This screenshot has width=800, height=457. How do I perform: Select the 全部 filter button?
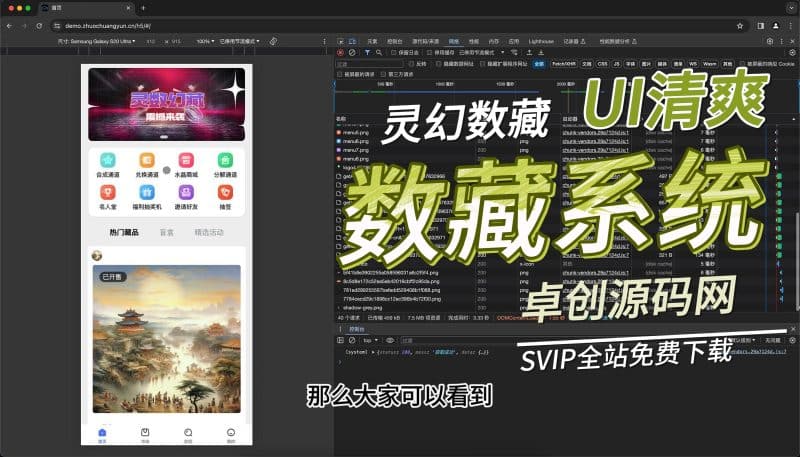(x=539, y=64)
